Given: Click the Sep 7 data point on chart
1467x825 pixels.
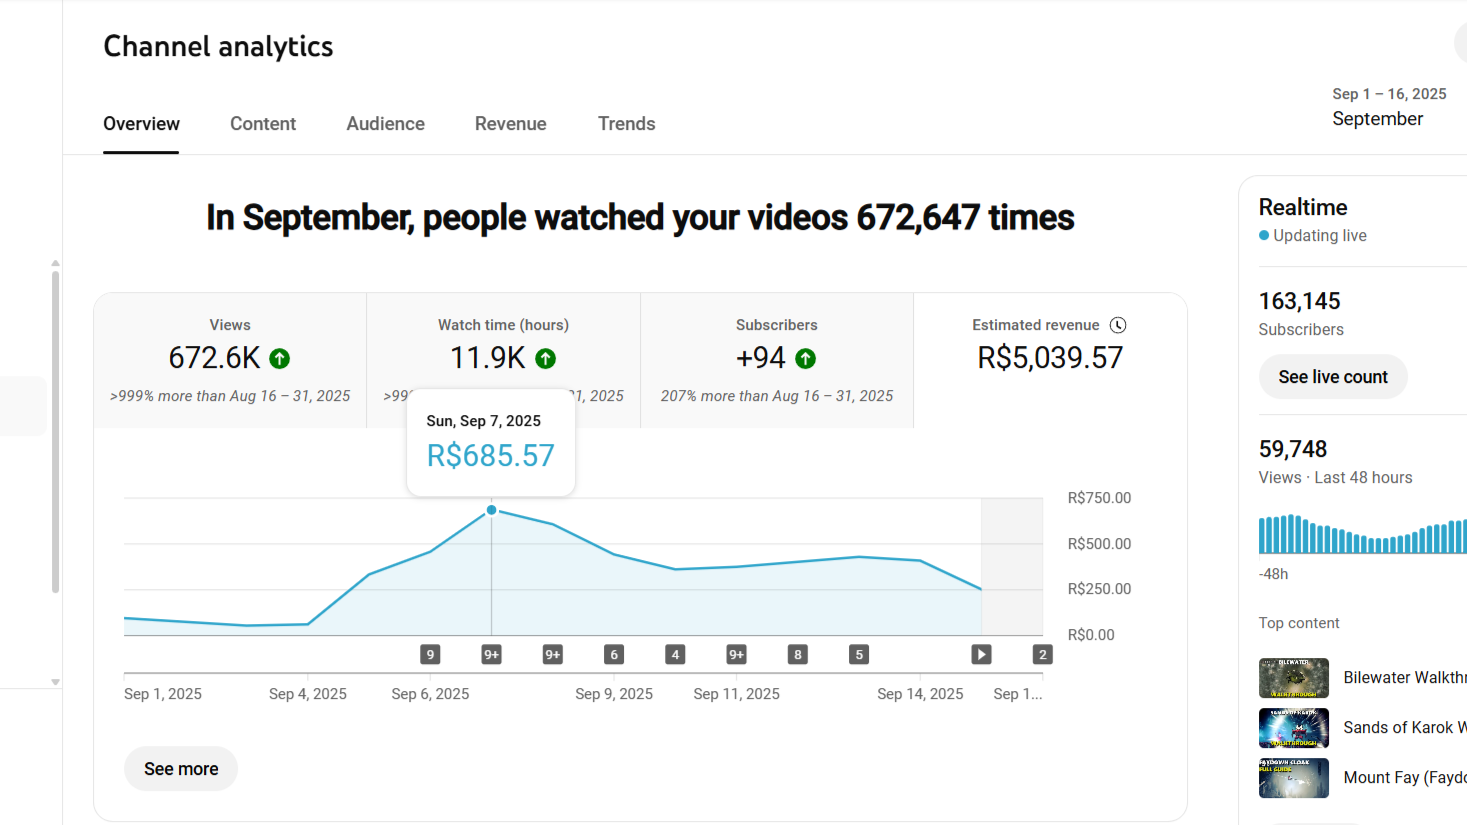Looking at the screenshot, I should pos(491,510).
